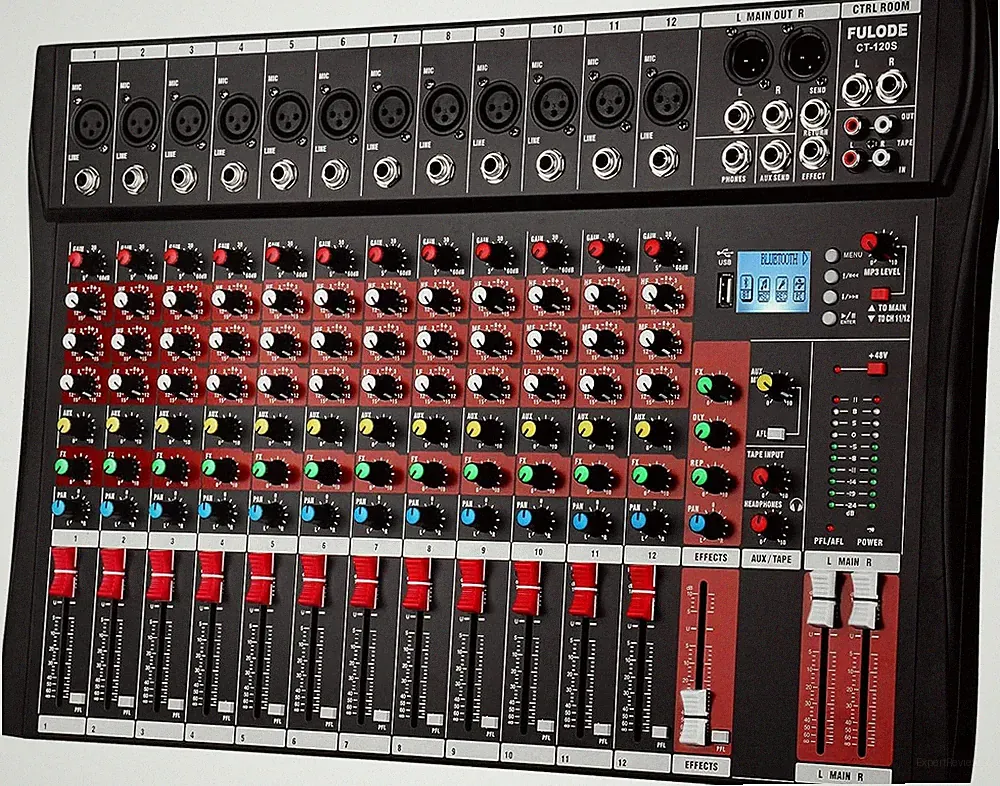The width and height of the screenshot is (1000, 786).
Task: Click the LF equalizer knob on channel 5
Action: [270, 385]
